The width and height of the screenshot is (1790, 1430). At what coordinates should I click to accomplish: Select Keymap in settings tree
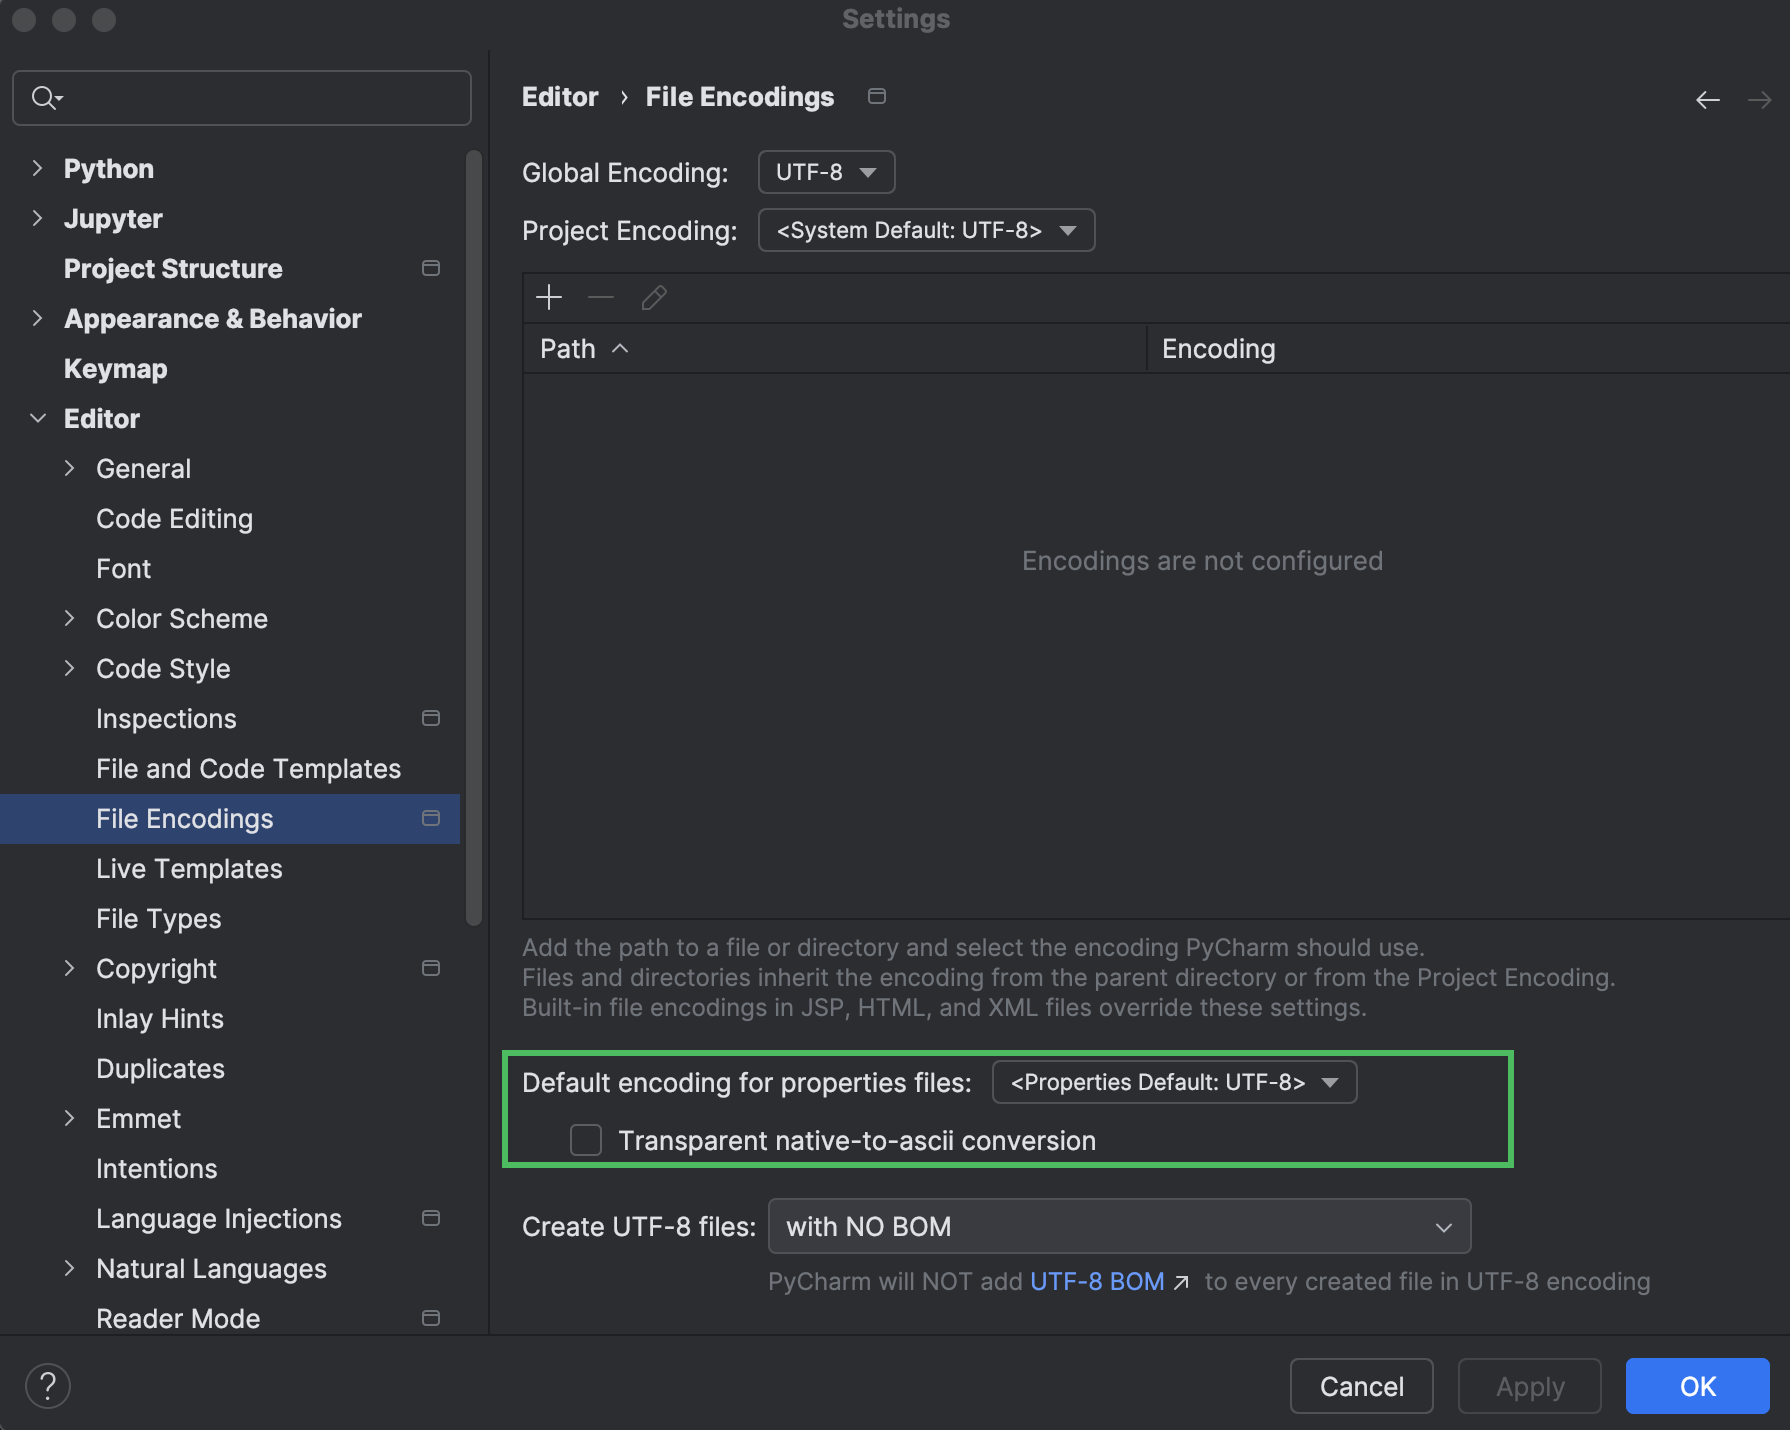click(116, 369)
